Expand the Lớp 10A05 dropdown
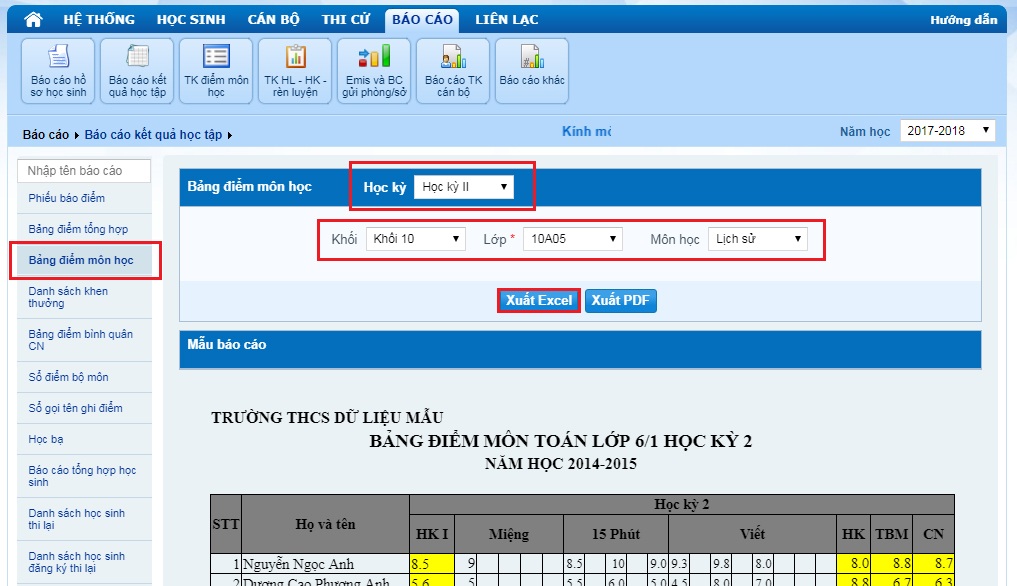Screen dimensions: 1017x586 pos(572,239)
